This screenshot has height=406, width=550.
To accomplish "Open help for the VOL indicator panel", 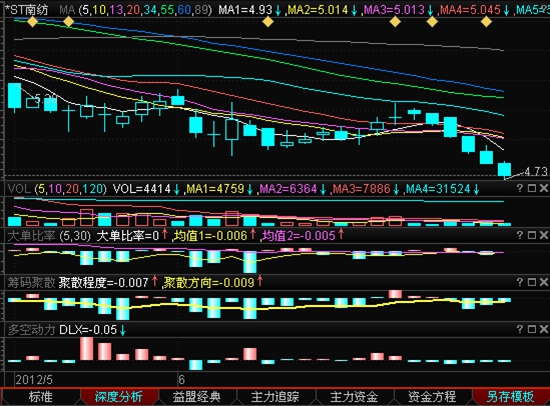I will point(520,188).
